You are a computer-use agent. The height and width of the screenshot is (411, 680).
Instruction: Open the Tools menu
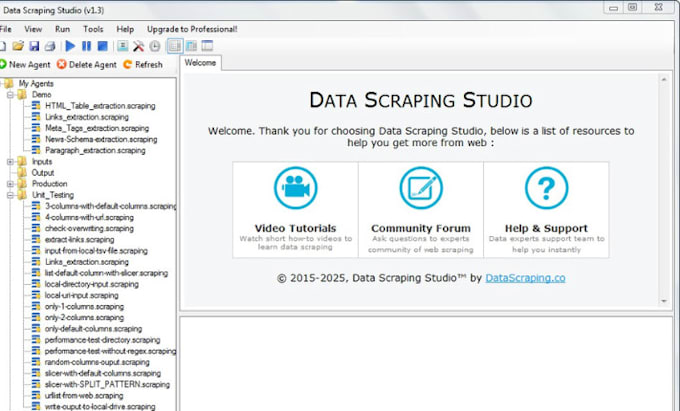(x=93, y=29)
